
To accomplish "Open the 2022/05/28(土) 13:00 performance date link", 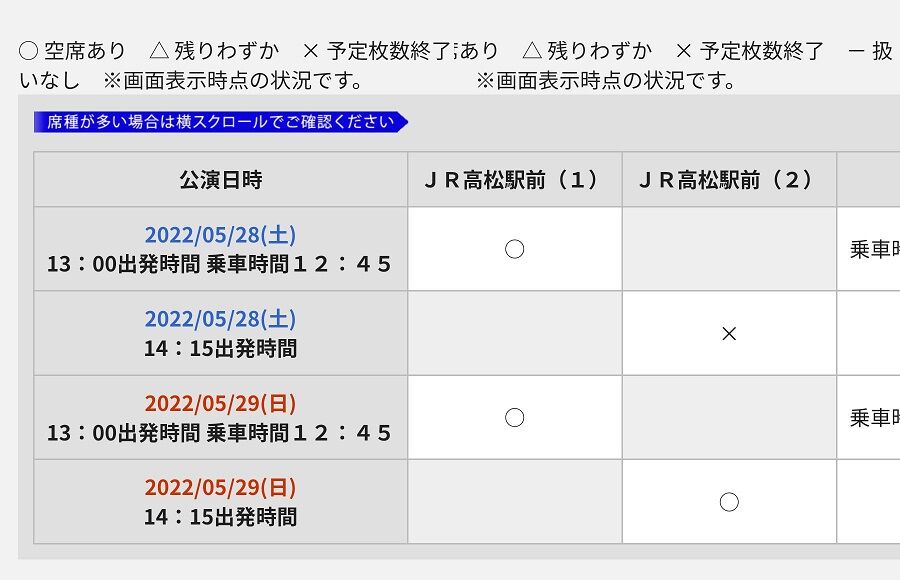I will point(224,235).
